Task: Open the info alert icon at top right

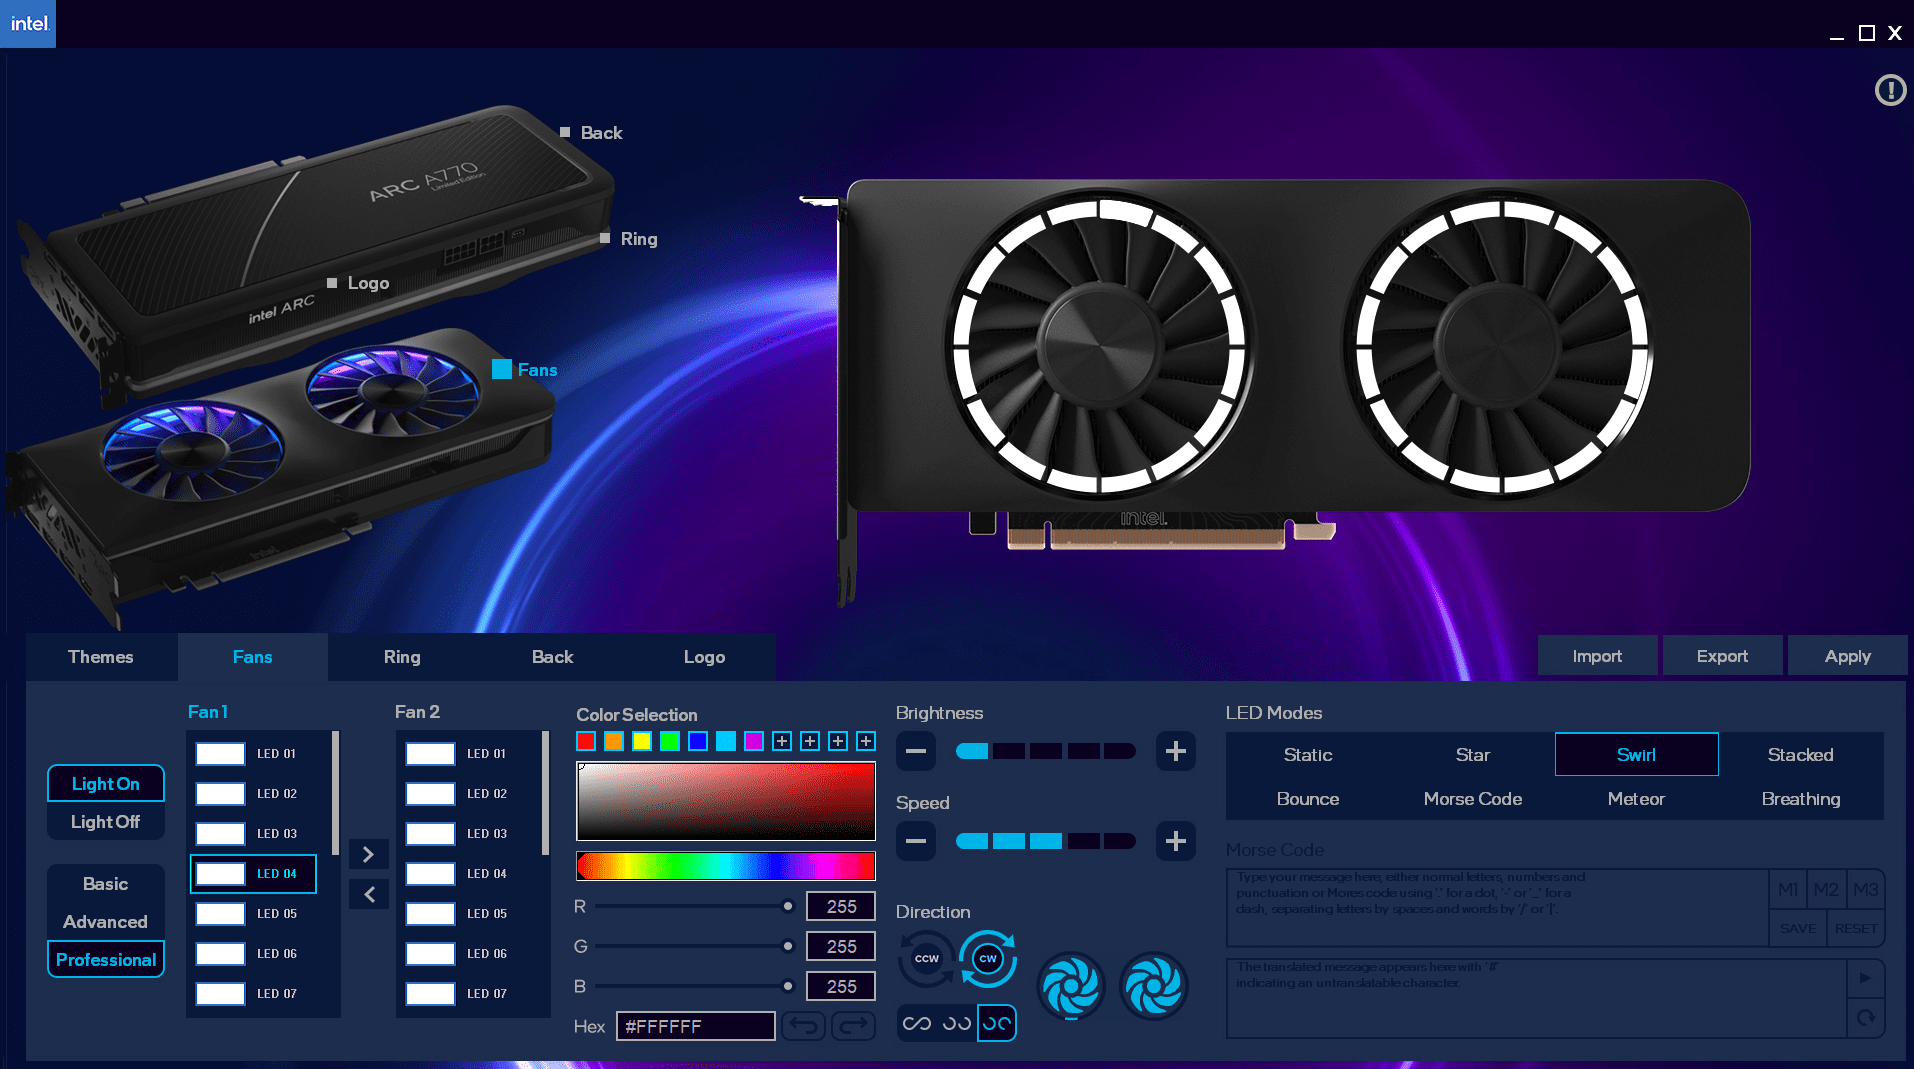Action: click(x=1890, y=90)
